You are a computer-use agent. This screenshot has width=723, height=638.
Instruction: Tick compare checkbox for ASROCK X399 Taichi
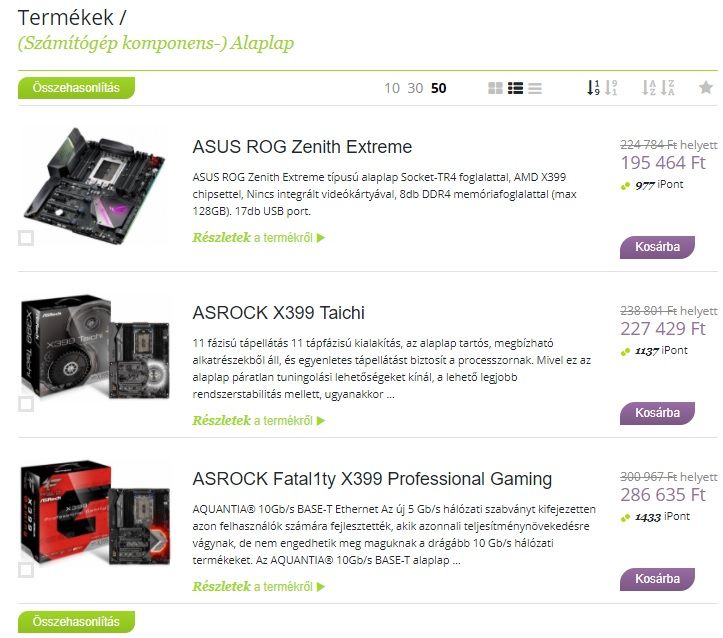(x=26, y=404)
